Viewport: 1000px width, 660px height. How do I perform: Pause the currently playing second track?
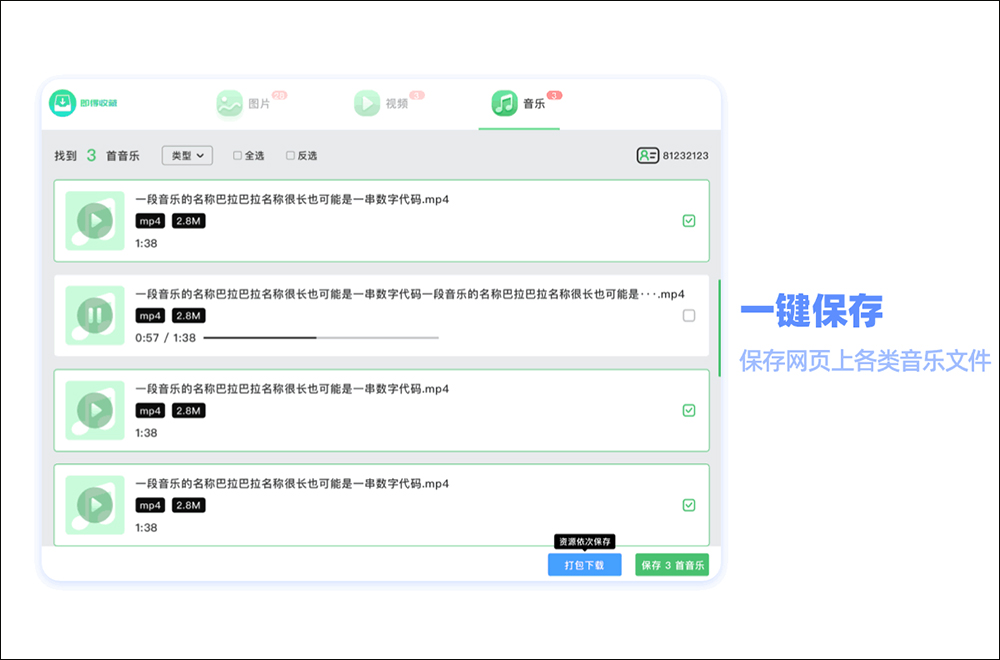coord(95,315)
